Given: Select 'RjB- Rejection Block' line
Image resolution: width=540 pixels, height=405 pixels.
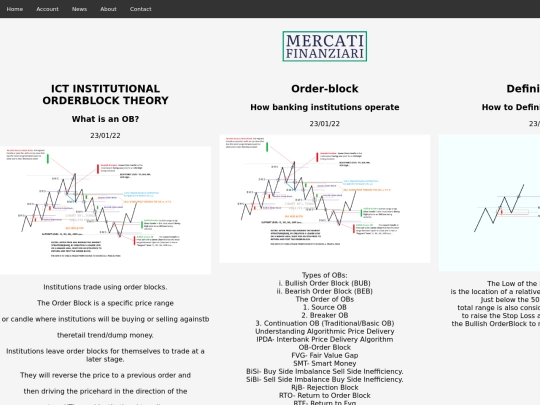Looking at the screenshot, I should pyautogui.click(x=325, y=387).
